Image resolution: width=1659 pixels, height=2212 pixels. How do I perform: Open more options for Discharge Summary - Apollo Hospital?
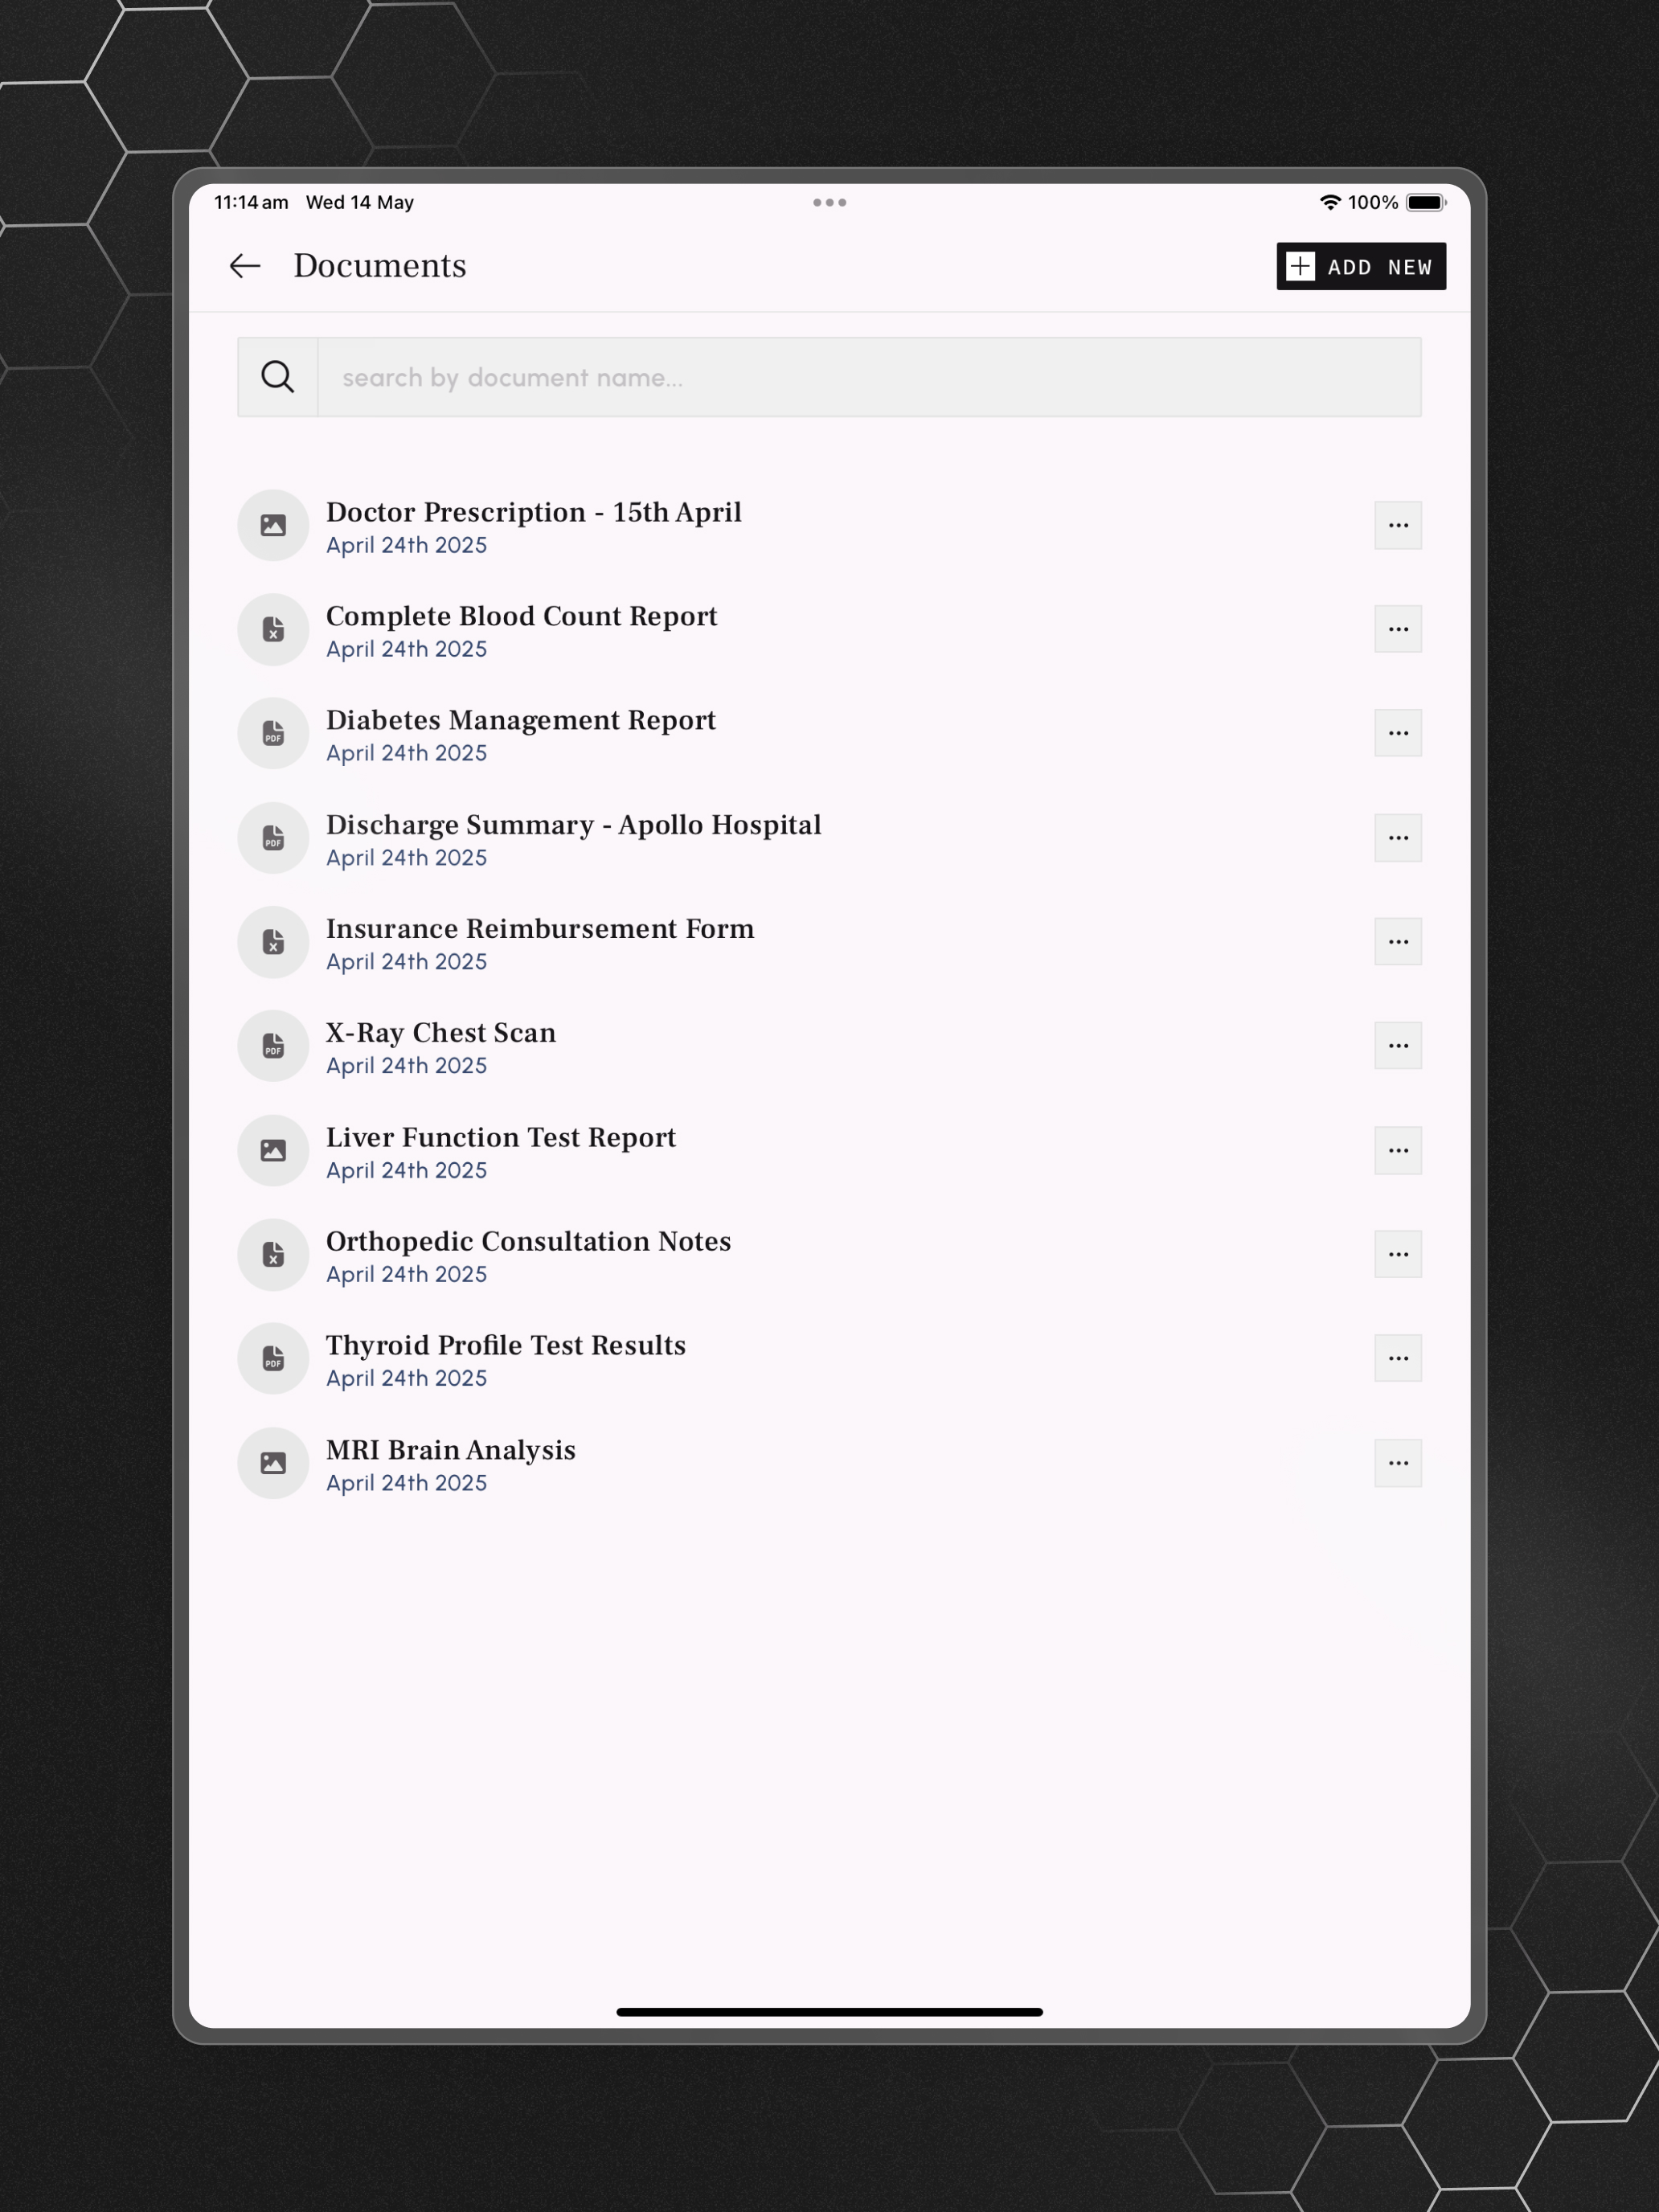click(x=1398, y=838)
